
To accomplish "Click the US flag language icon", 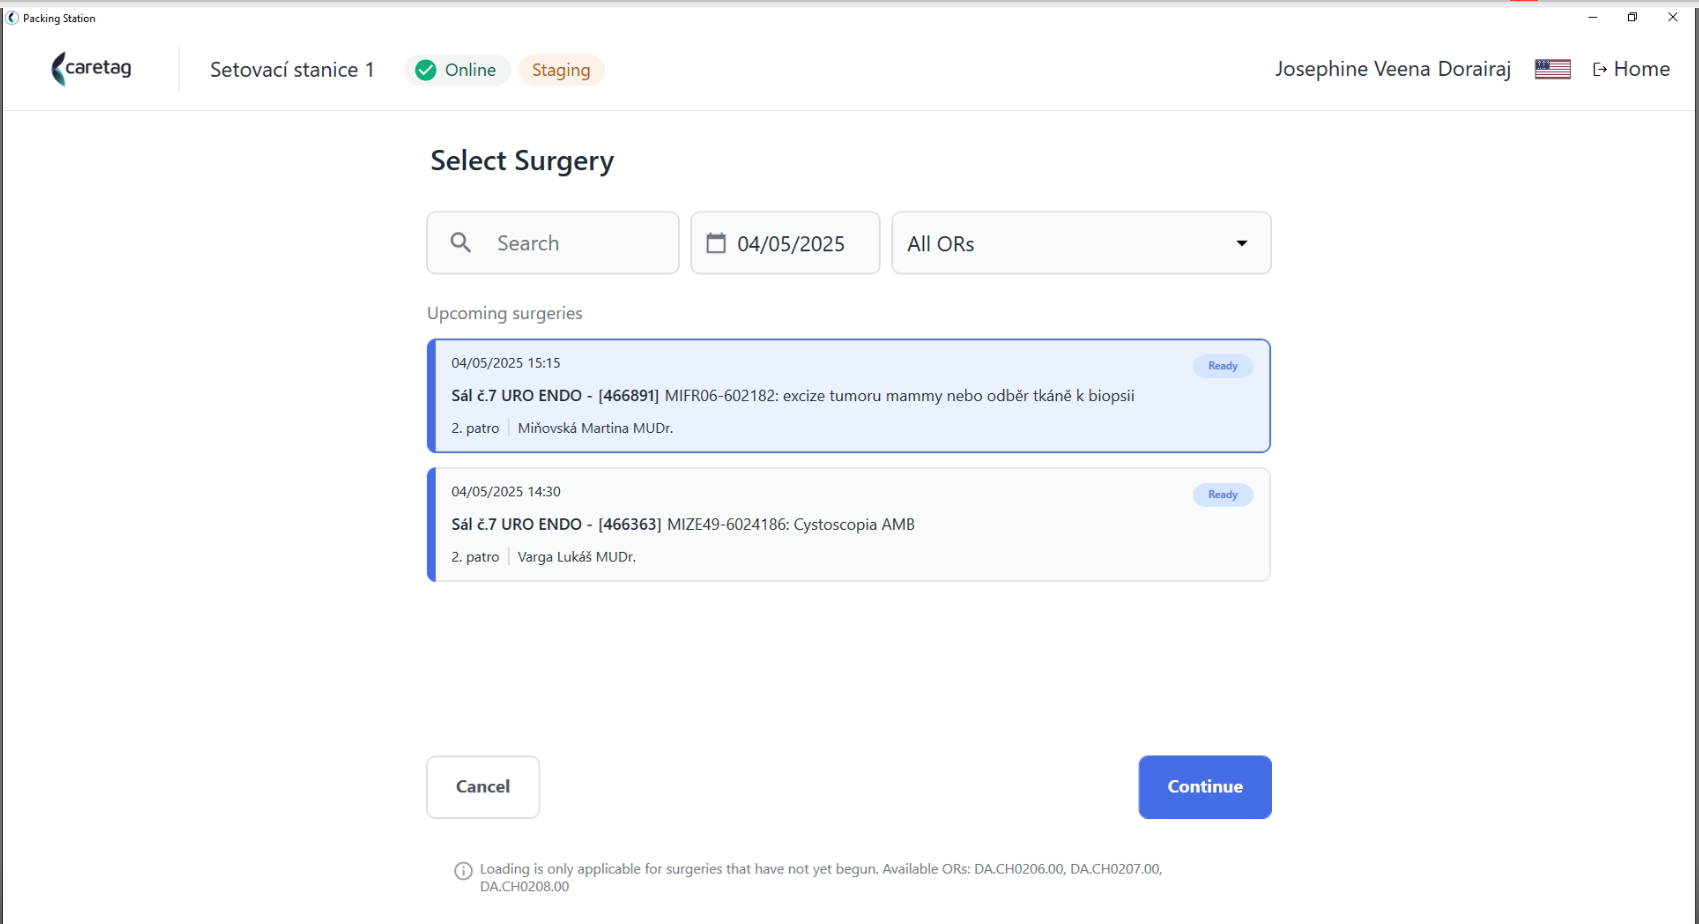I will (1552, 69).
